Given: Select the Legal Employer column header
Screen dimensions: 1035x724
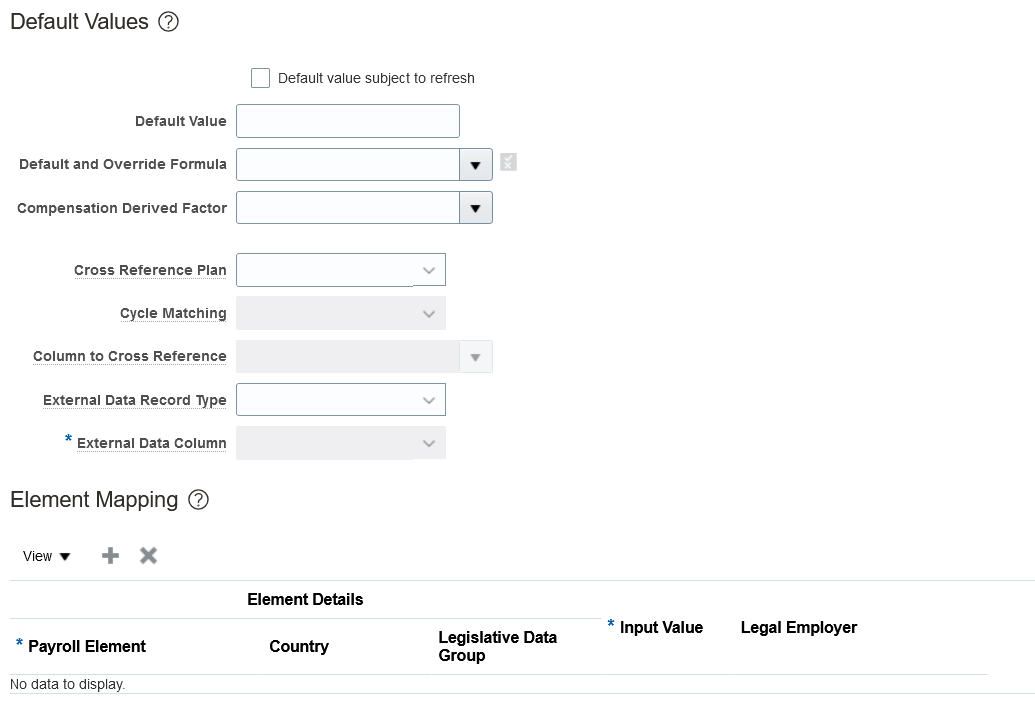Looking at the screenshot, I should pos(798,627).
